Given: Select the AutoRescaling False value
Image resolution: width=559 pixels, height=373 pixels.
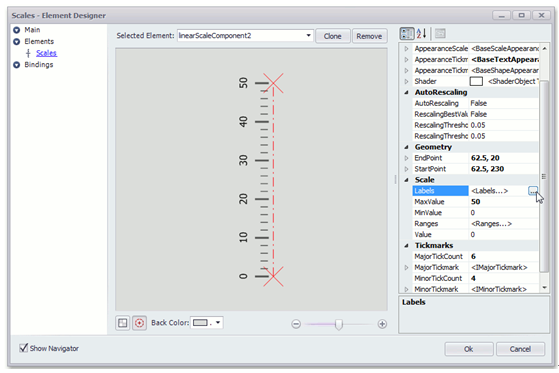Looking at the screenshot, I should pyautogui.click(x=478, y=103).
